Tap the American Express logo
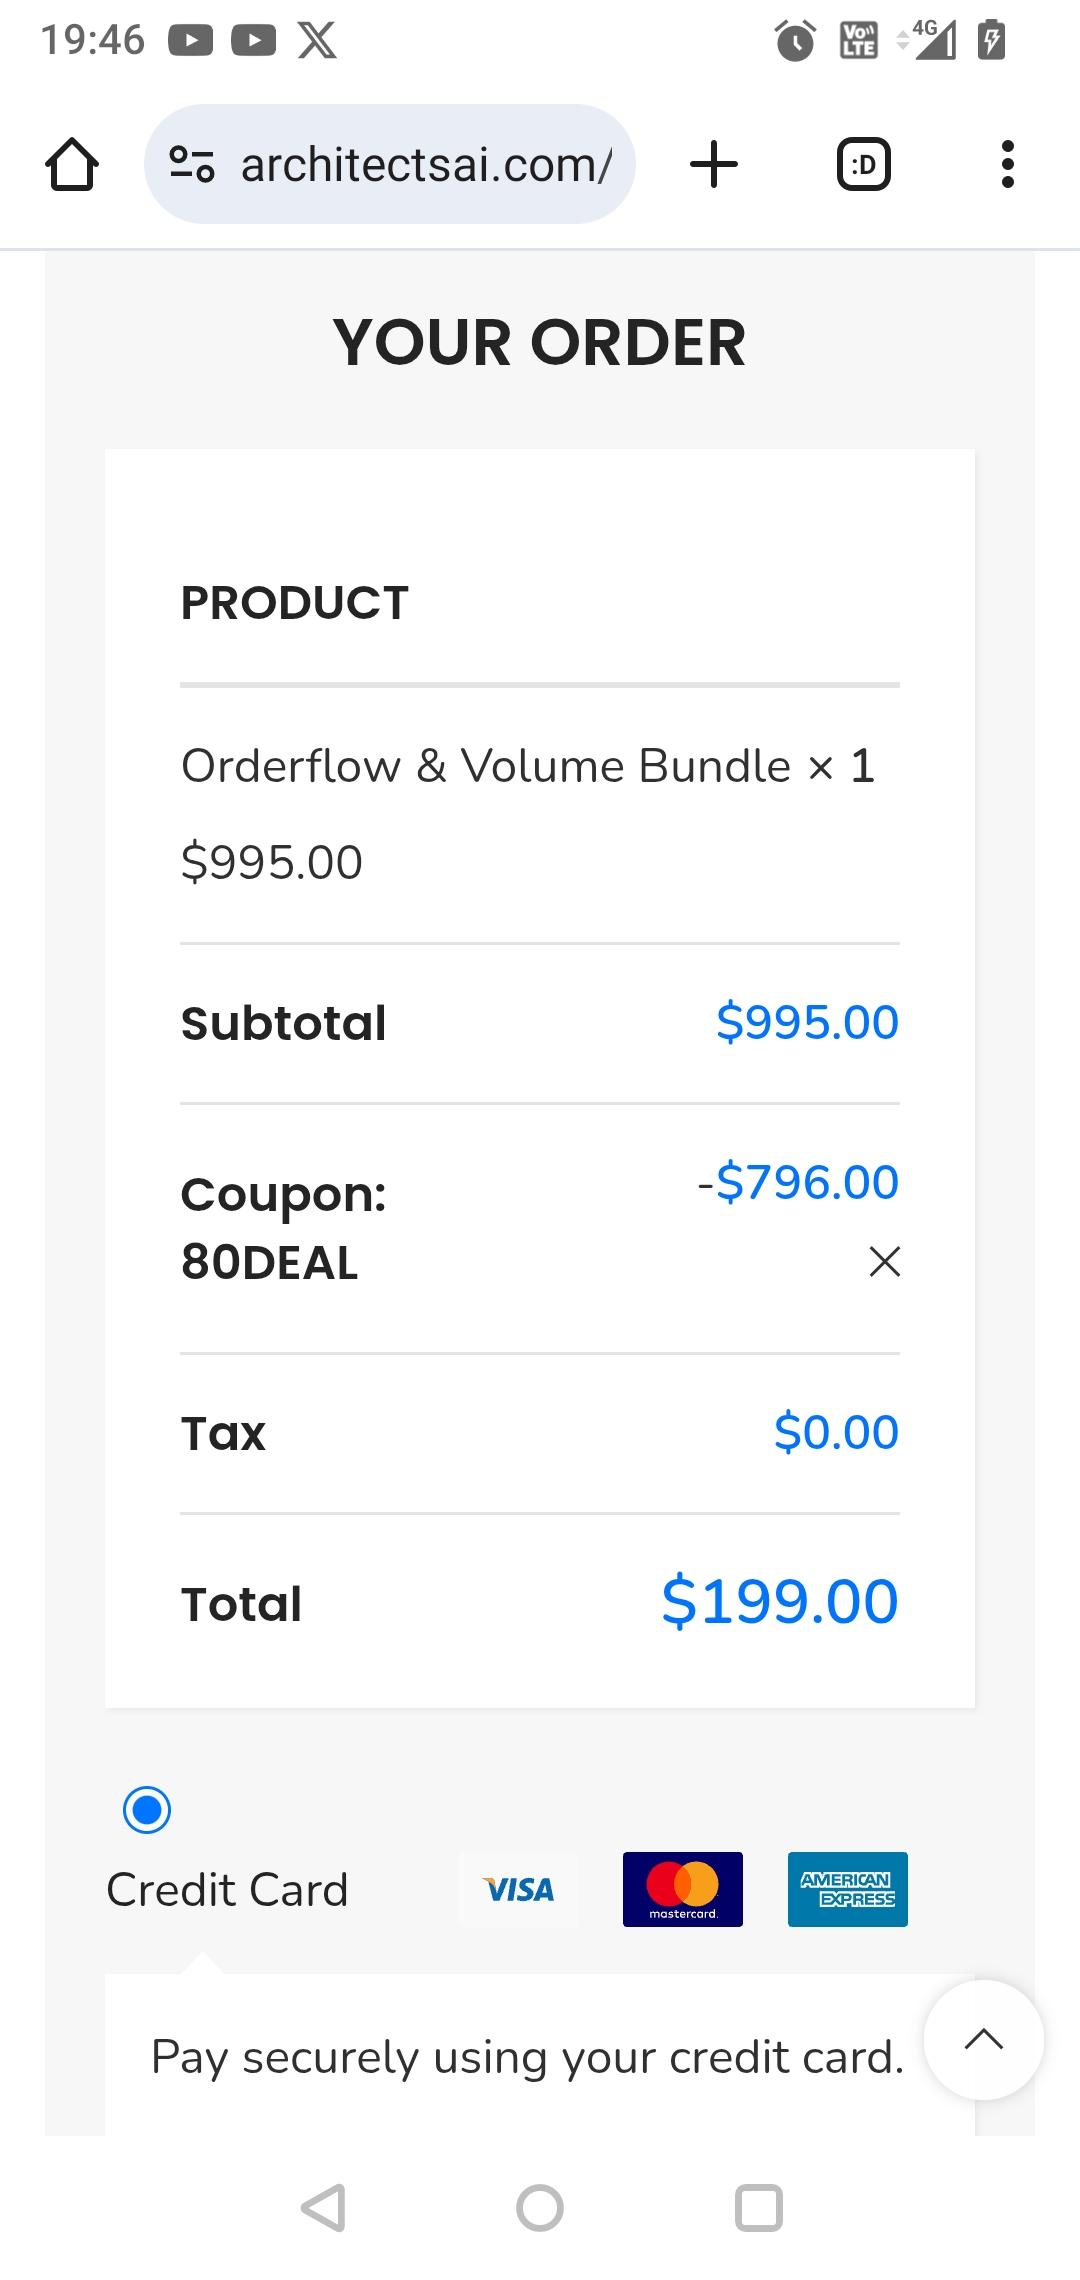Image resolution: width=1080 pixels, height=2280 pixels. point(848,1889)
